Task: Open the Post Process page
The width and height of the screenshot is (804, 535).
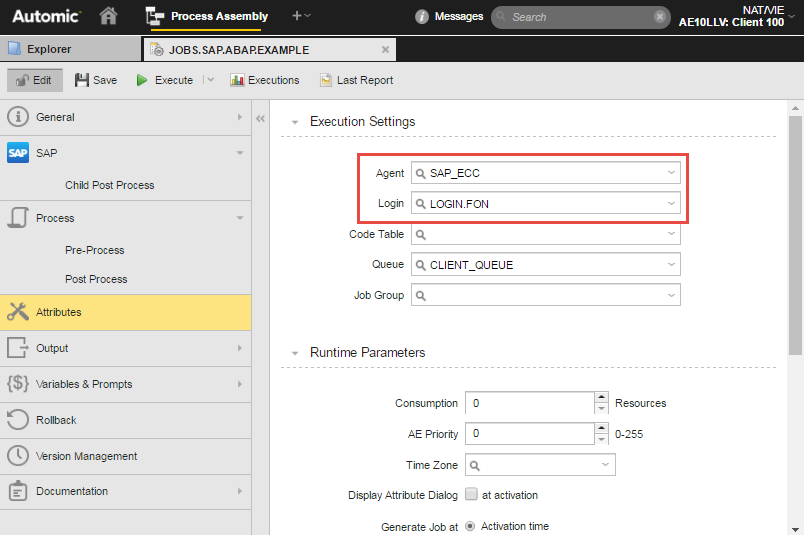Action: tap(96, 280)
